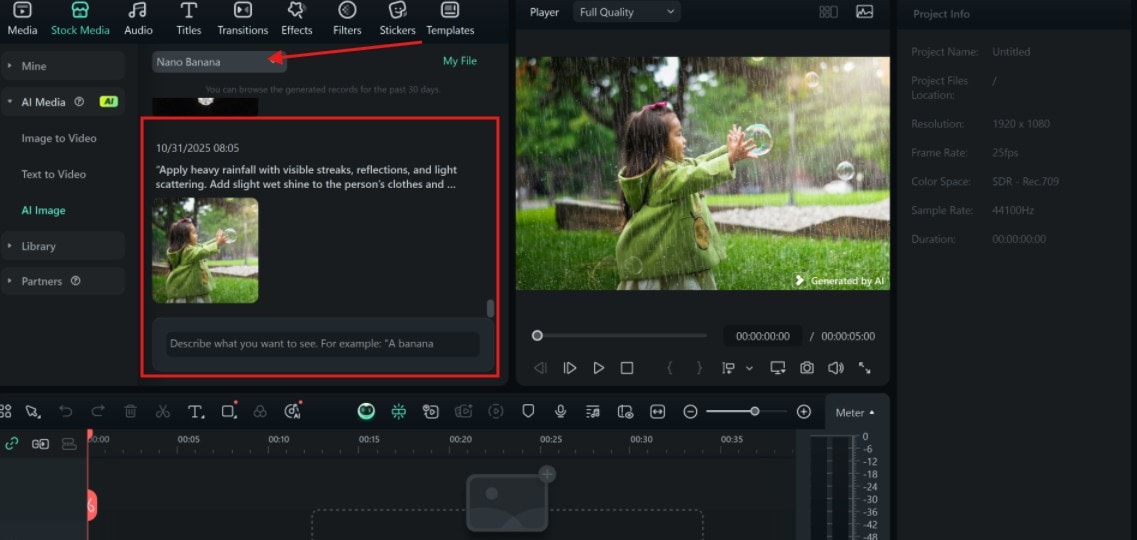The image size is (1137, 540).
Task: Open the Full Quality player dropdown
Action: pos(627,12)
